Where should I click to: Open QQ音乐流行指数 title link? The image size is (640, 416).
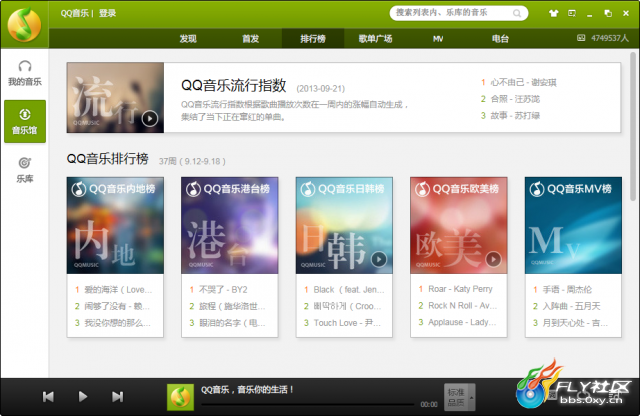233,85
